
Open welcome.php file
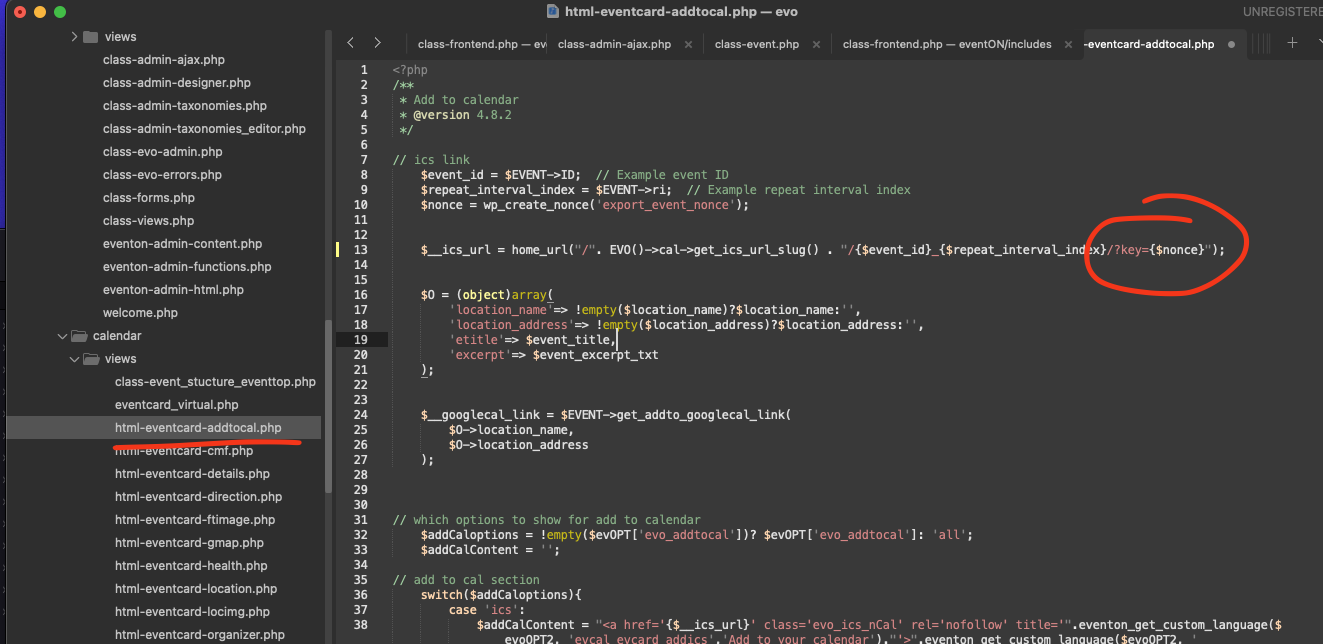click(x=140, y=313)
